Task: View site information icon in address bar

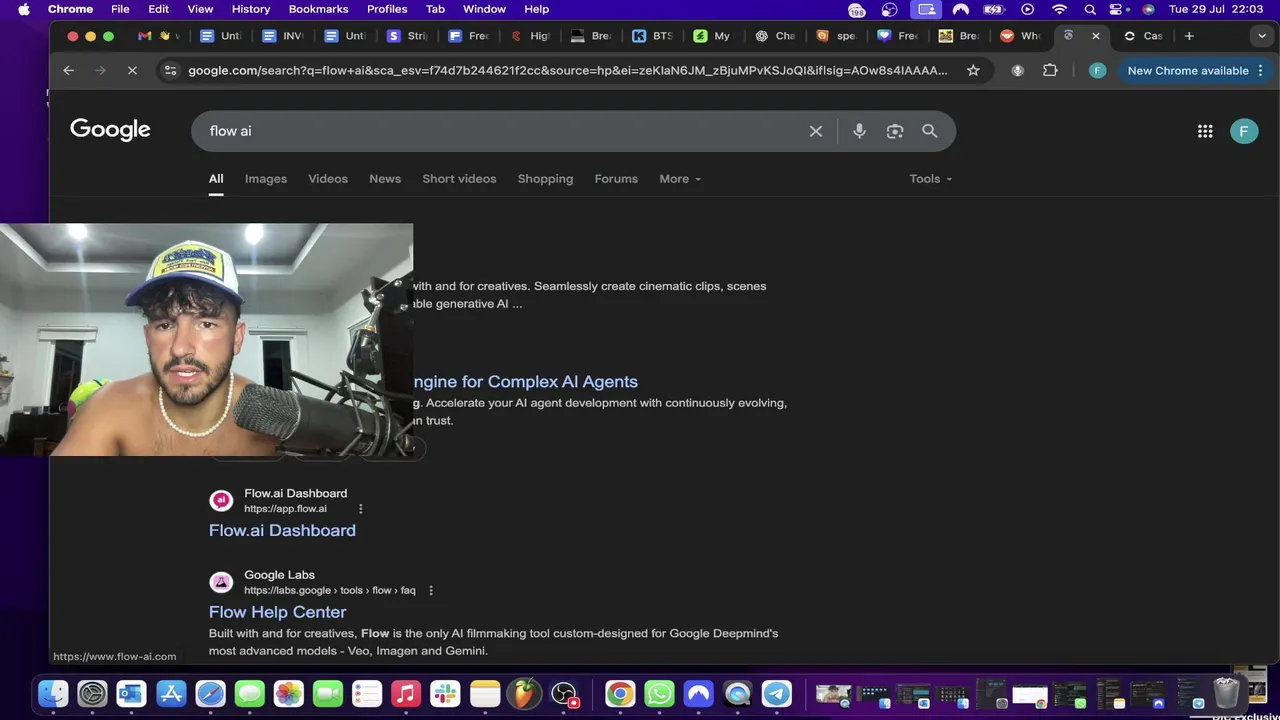Action: click(x=170, y=70)
